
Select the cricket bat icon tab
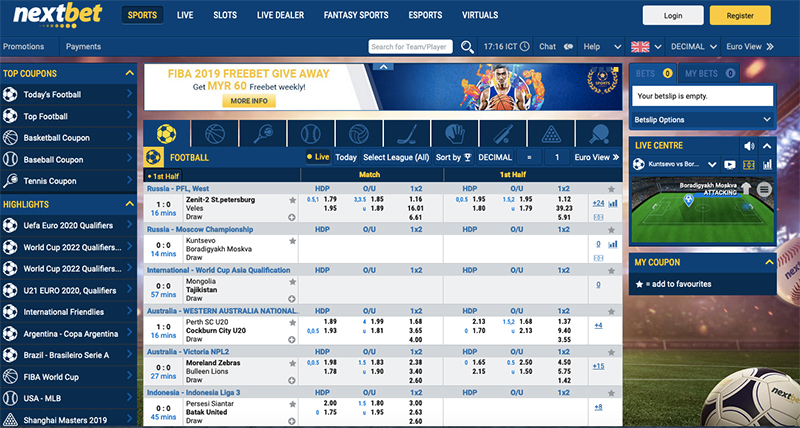click(503, 134)
